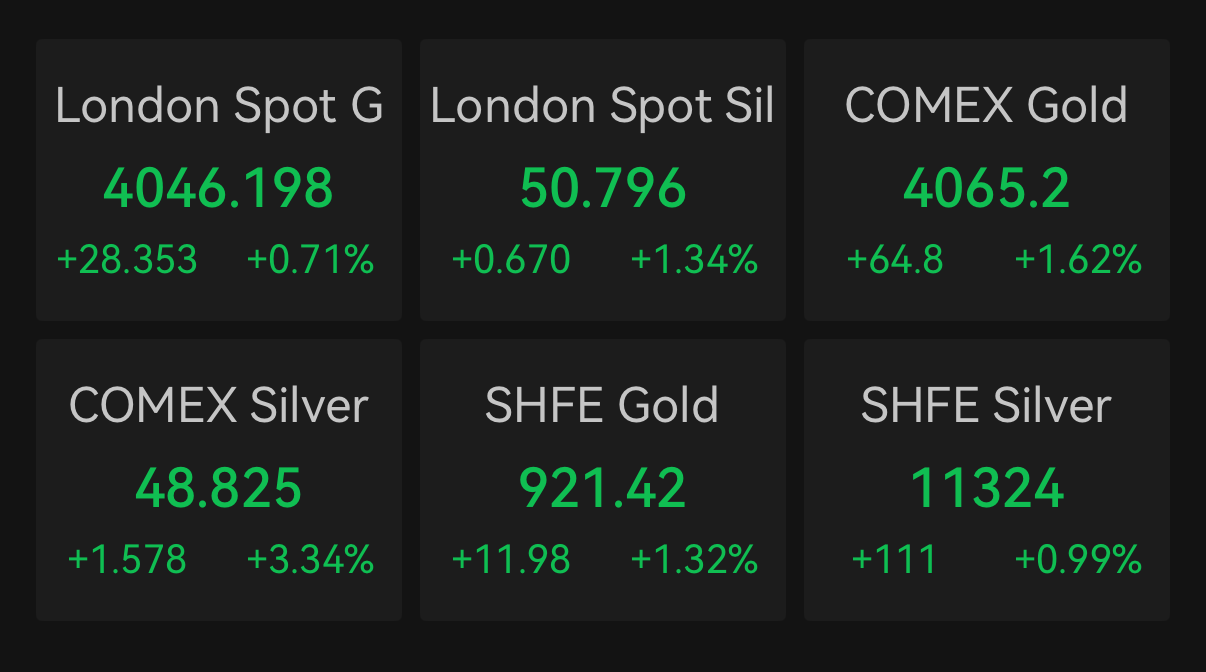Click the +64.8 price change

(895, 260)
